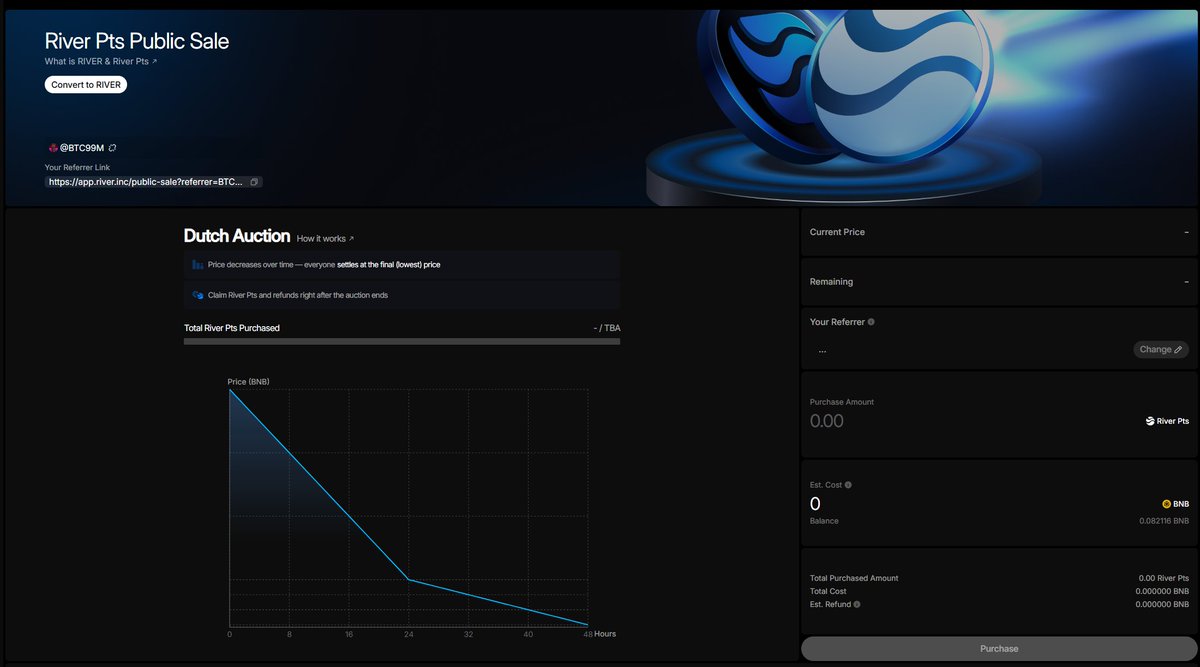This screenshot has width=1200, height=667.
Task: Click the Your Referrer Link label
Action: pyautogui.click(x=78, y=167)
